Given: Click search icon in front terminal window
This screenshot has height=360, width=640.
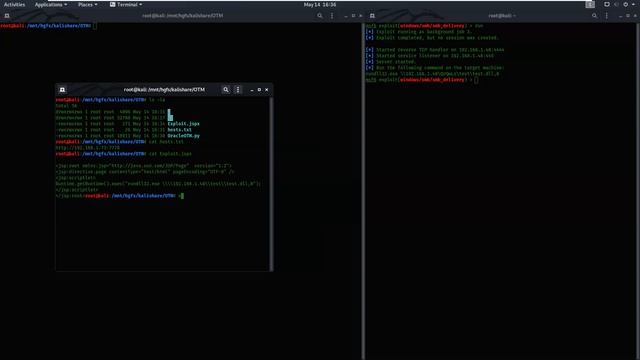Looking at the screenshot, I should point(226,89).
